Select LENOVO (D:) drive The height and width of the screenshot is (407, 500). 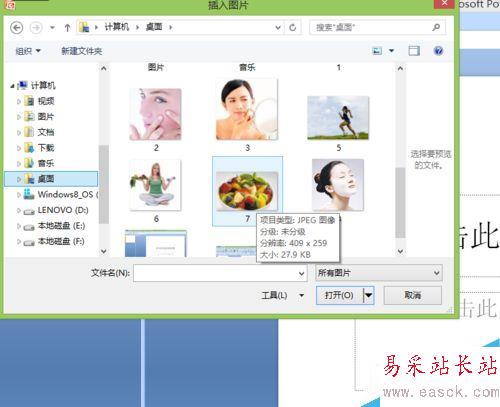tap(63, 210)
